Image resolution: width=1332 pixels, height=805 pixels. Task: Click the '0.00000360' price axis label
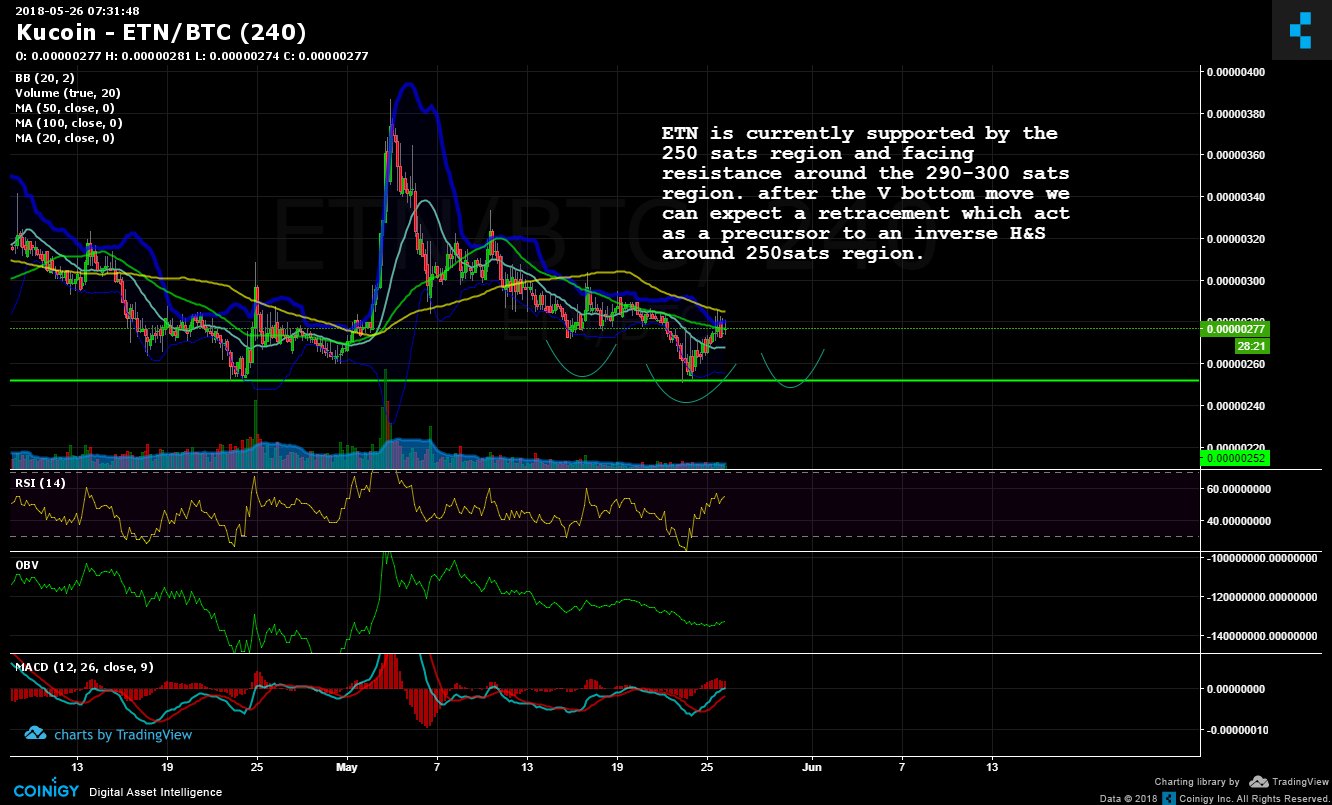[x=1237, y=156]
